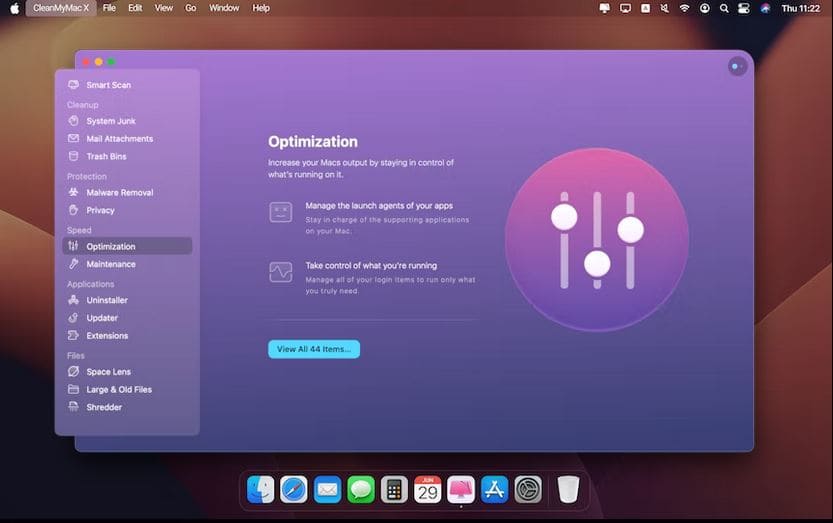The height and width of the screenshot is (523, 833).
Task: Open the Apple menu
Action: [14, 8]
